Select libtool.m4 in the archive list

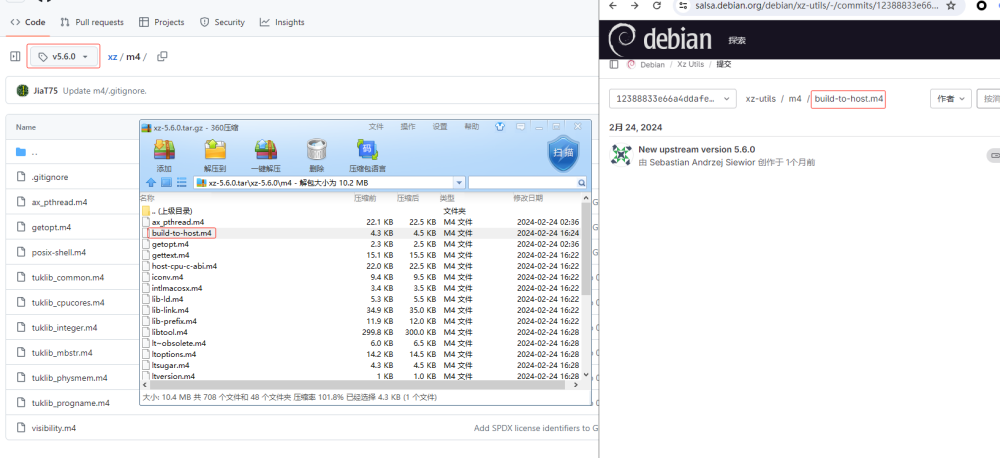170,332
